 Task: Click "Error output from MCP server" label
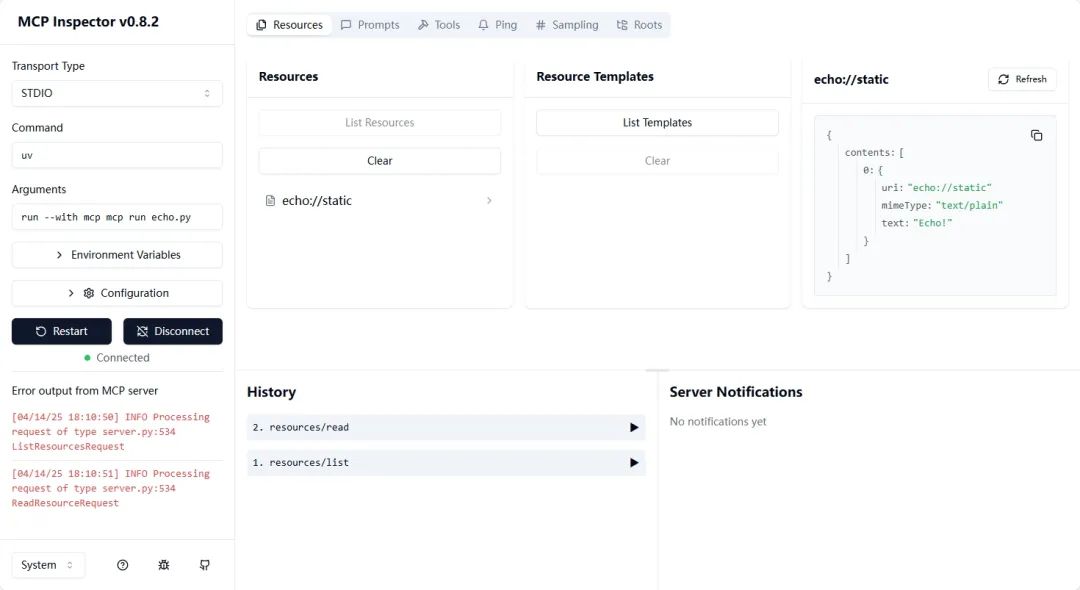(85, 390)
